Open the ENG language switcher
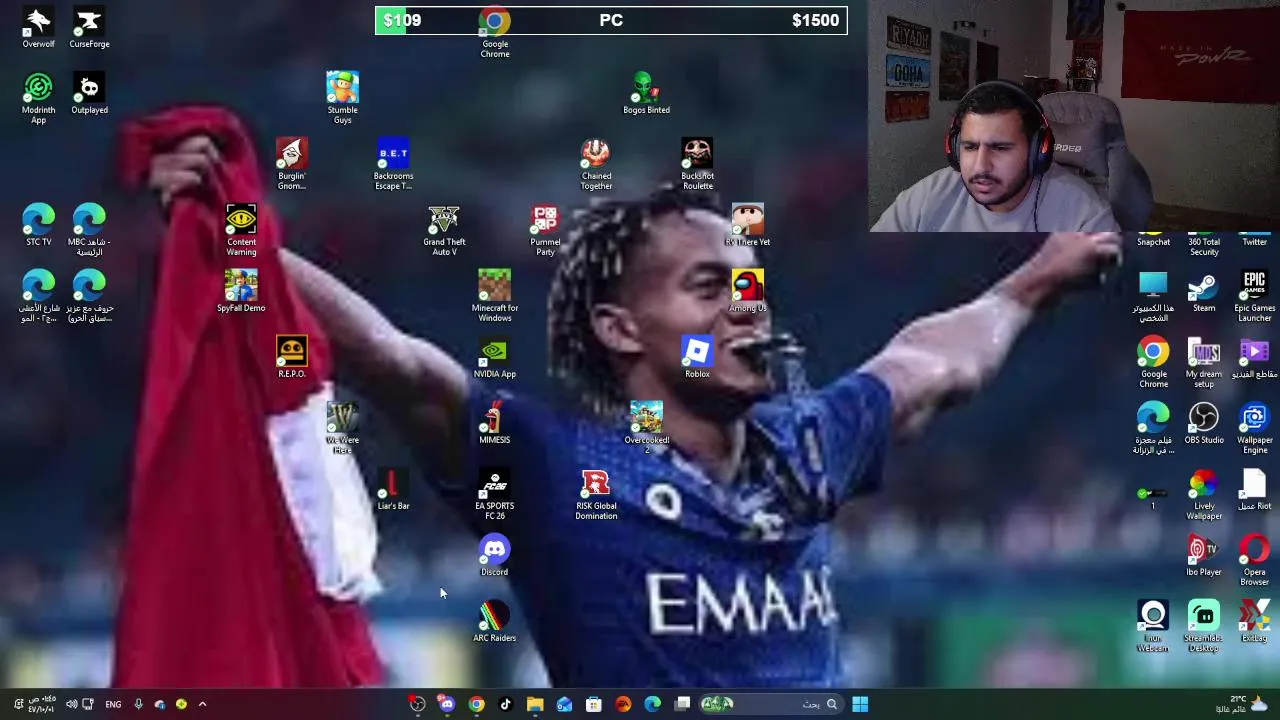The image size is (1280, 720). tap(113, 704)
